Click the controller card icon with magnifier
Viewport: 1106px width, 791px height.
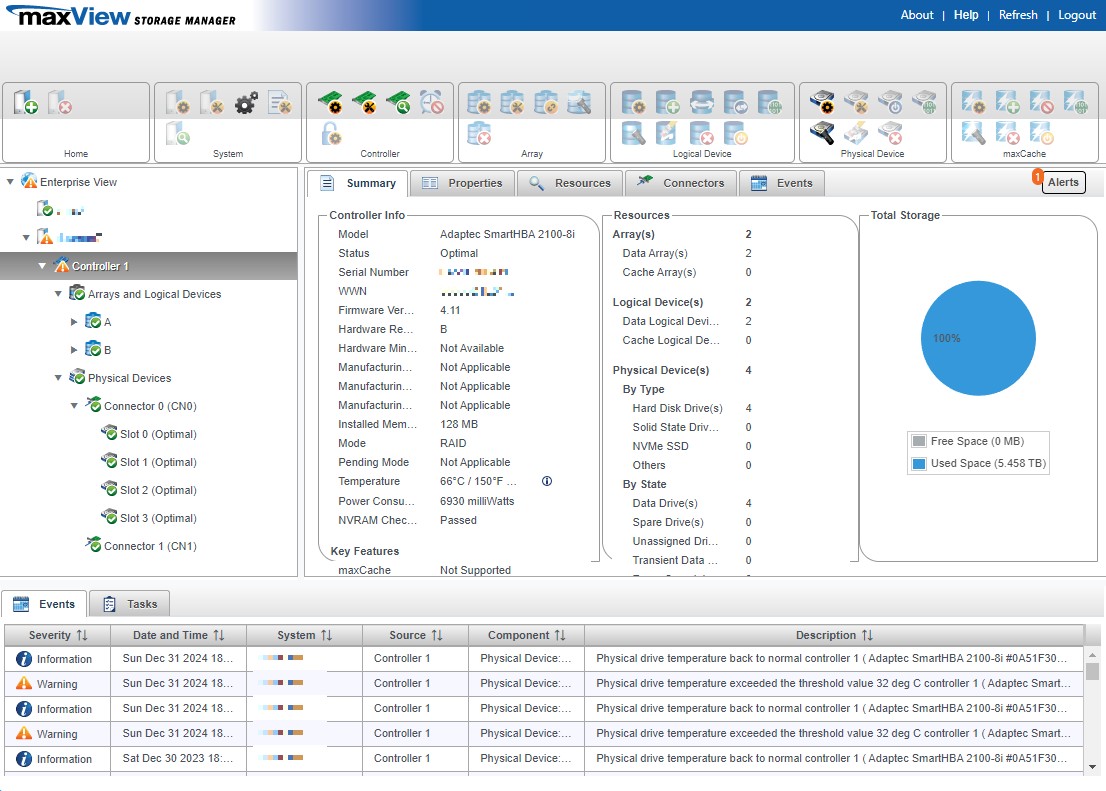[x=398, y=102]
